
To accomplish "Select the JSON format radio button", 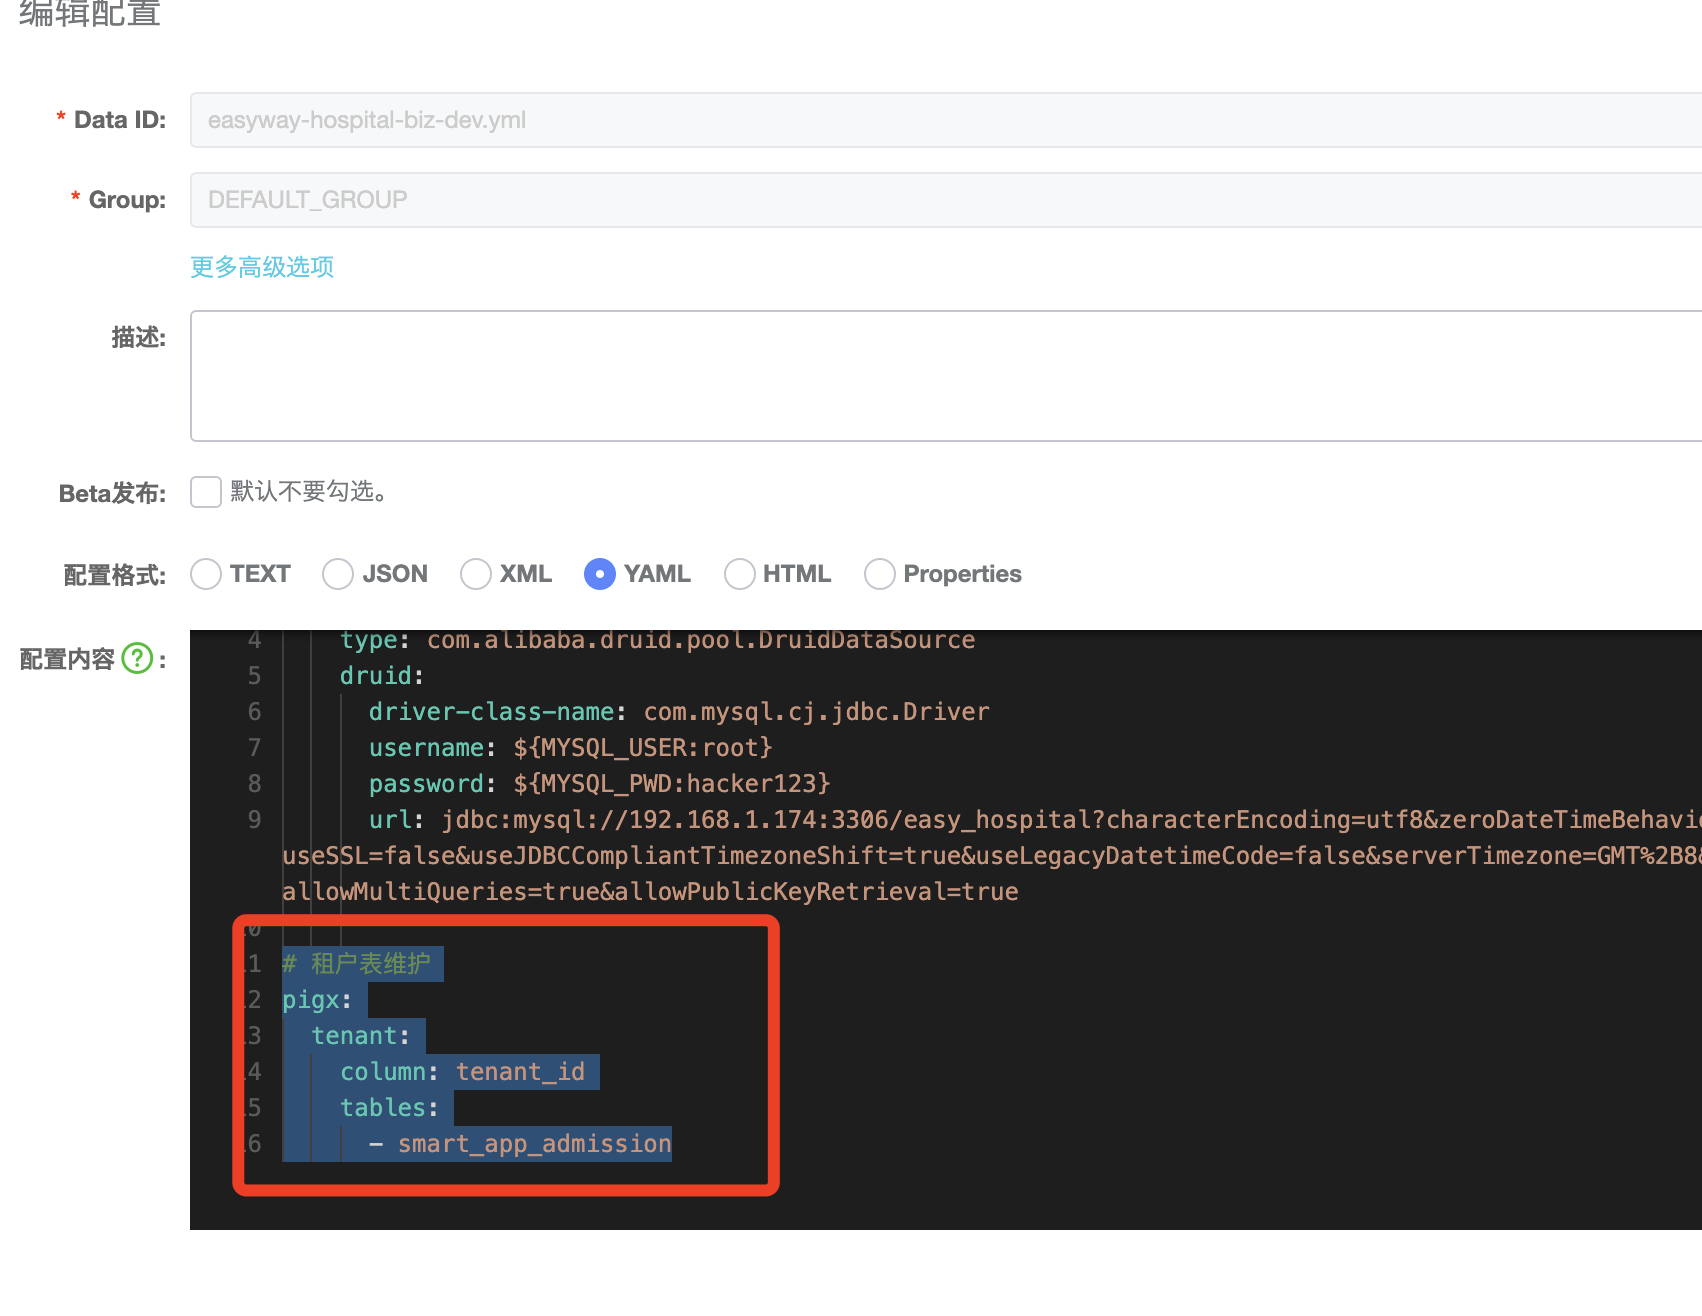I will coord(338,574).
